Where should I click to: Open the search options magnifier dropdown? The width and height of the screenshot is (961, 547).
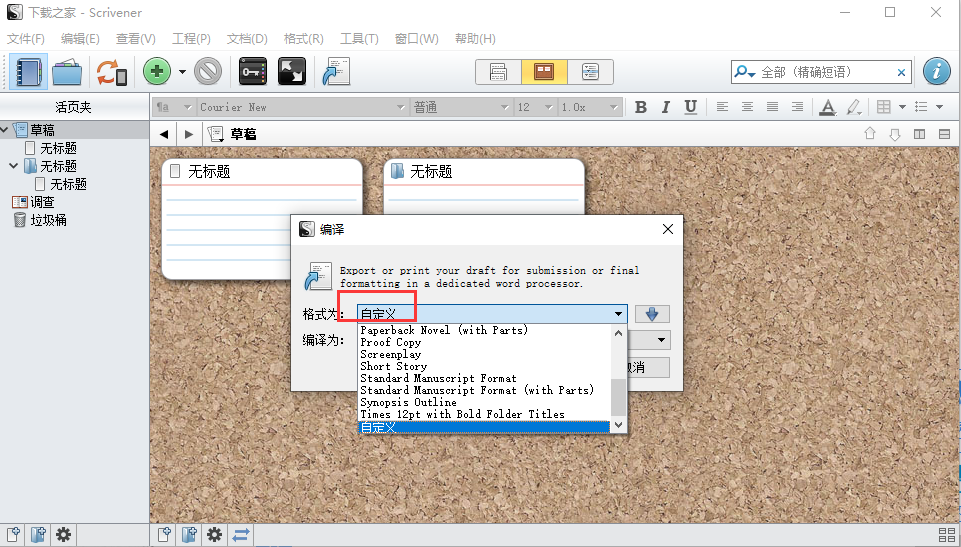(744, 72)
